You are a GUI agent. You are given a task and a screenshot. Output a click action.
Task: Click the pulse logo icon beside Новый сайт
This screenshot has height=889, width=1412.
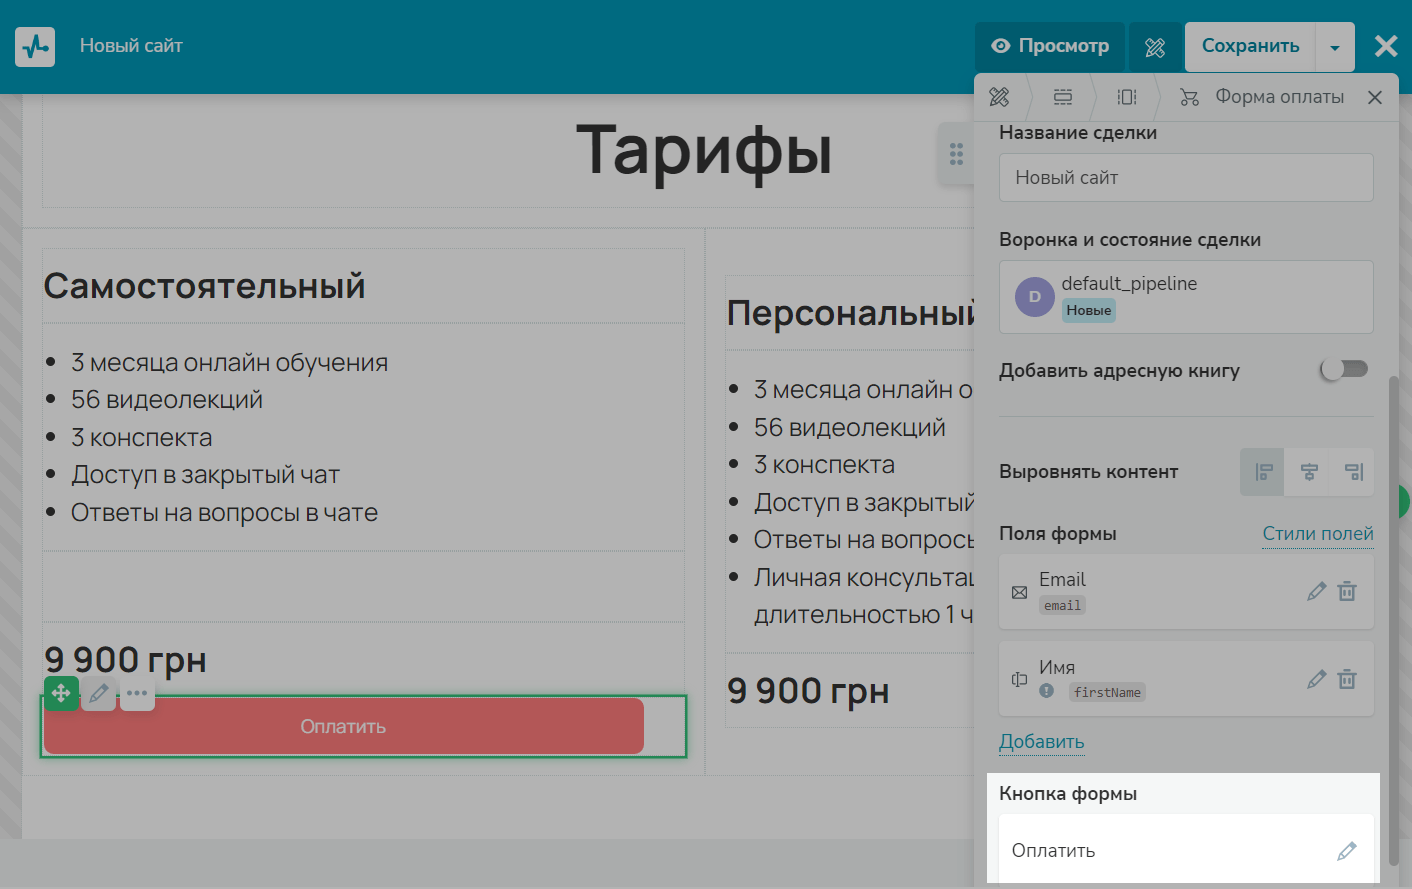click(35, 46)
